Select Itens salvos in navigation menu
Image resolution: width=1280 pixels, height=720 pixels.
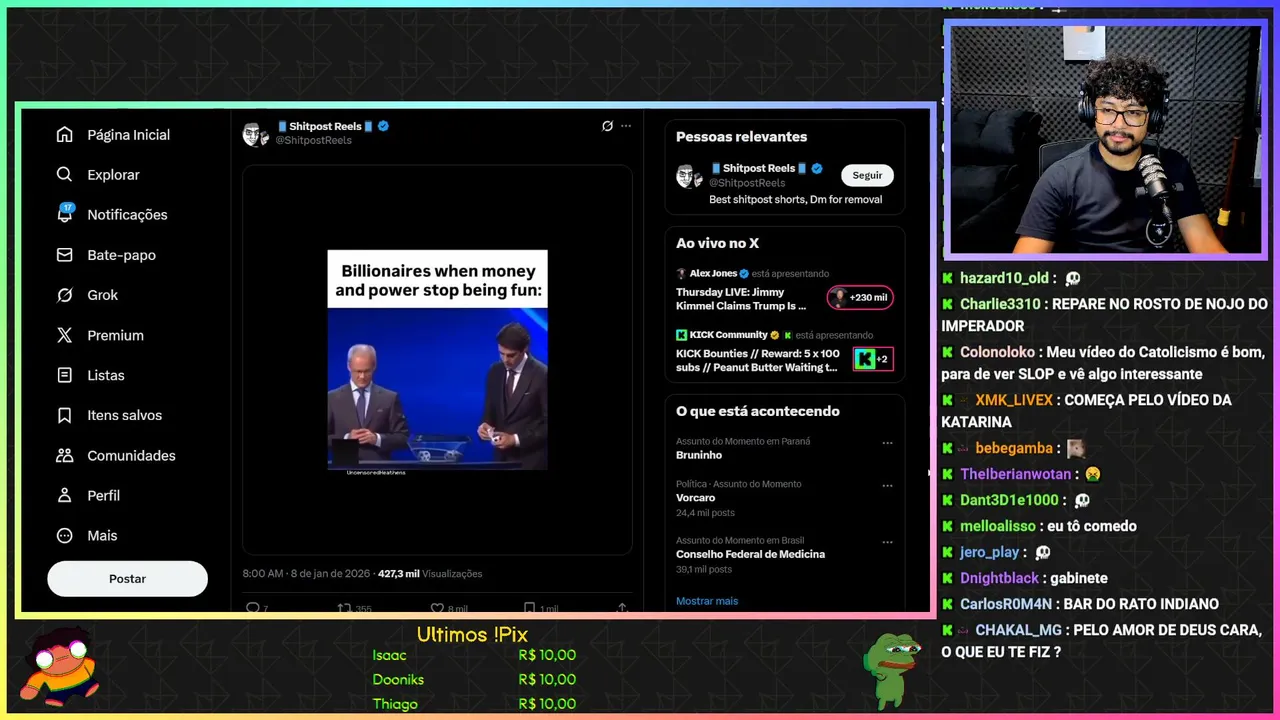coord(124,415)
